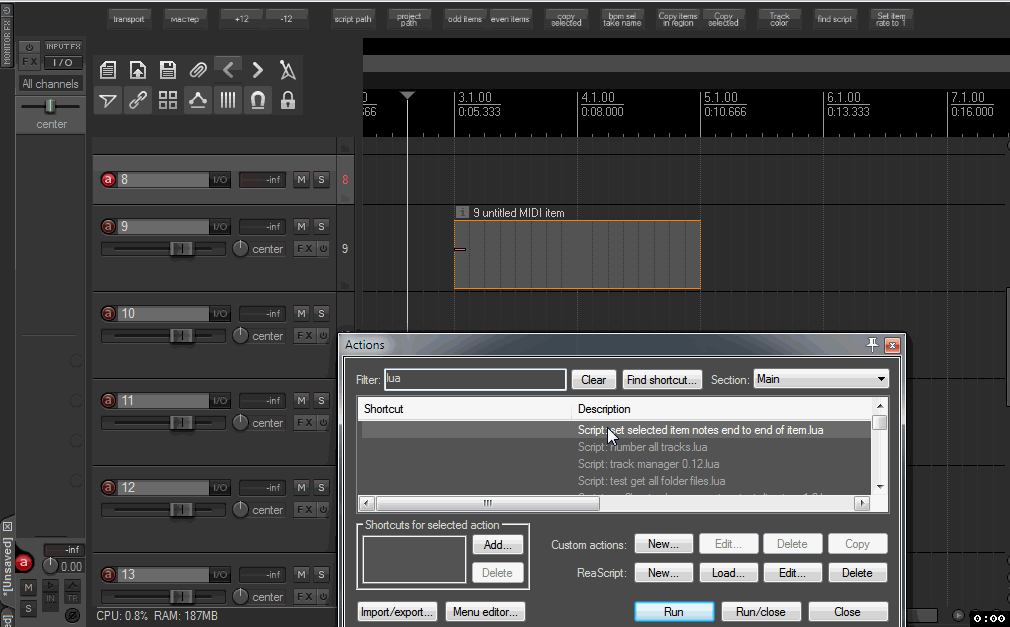Select the 9 untitled MIDI item

point(577,255)
